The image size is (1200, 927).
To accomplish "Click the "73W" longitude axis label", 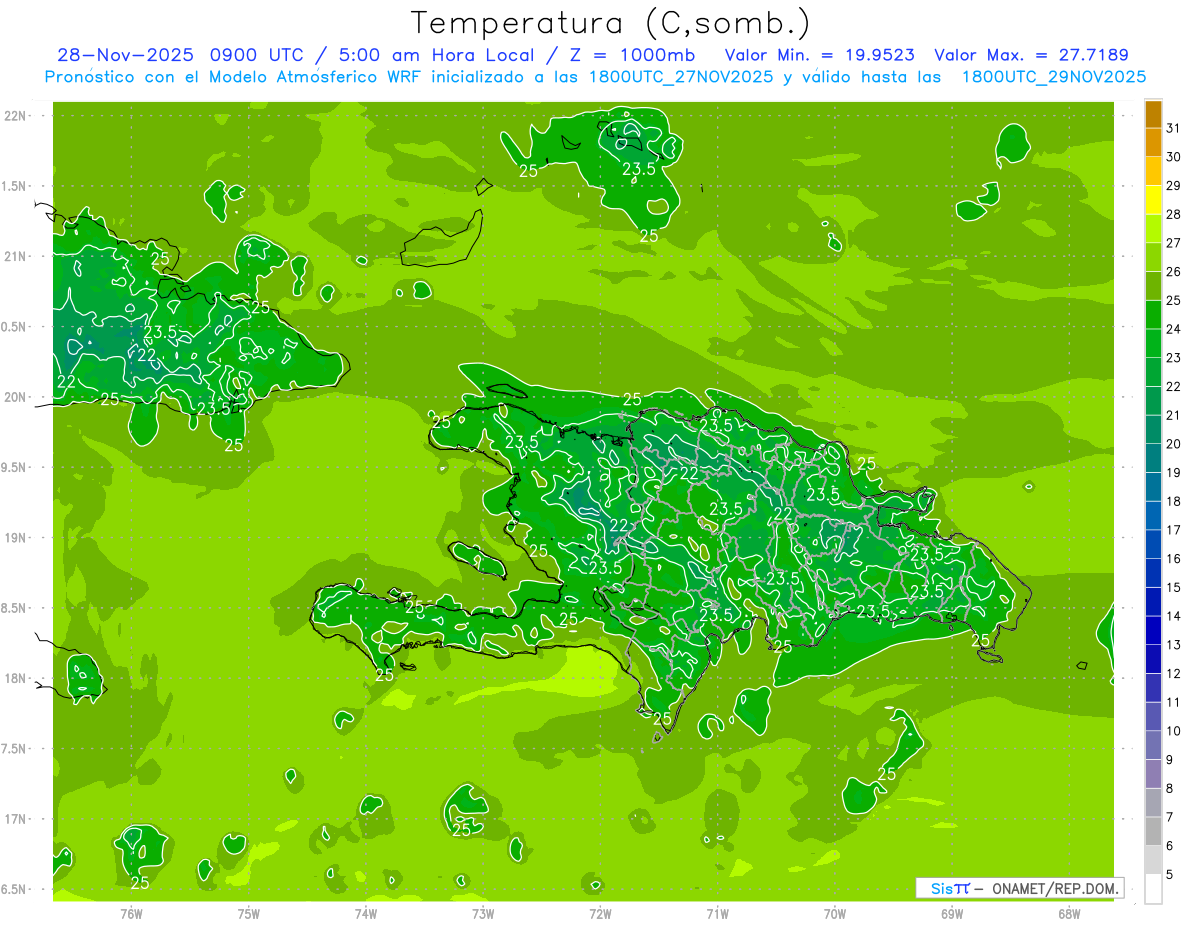I will click(483, 913).
